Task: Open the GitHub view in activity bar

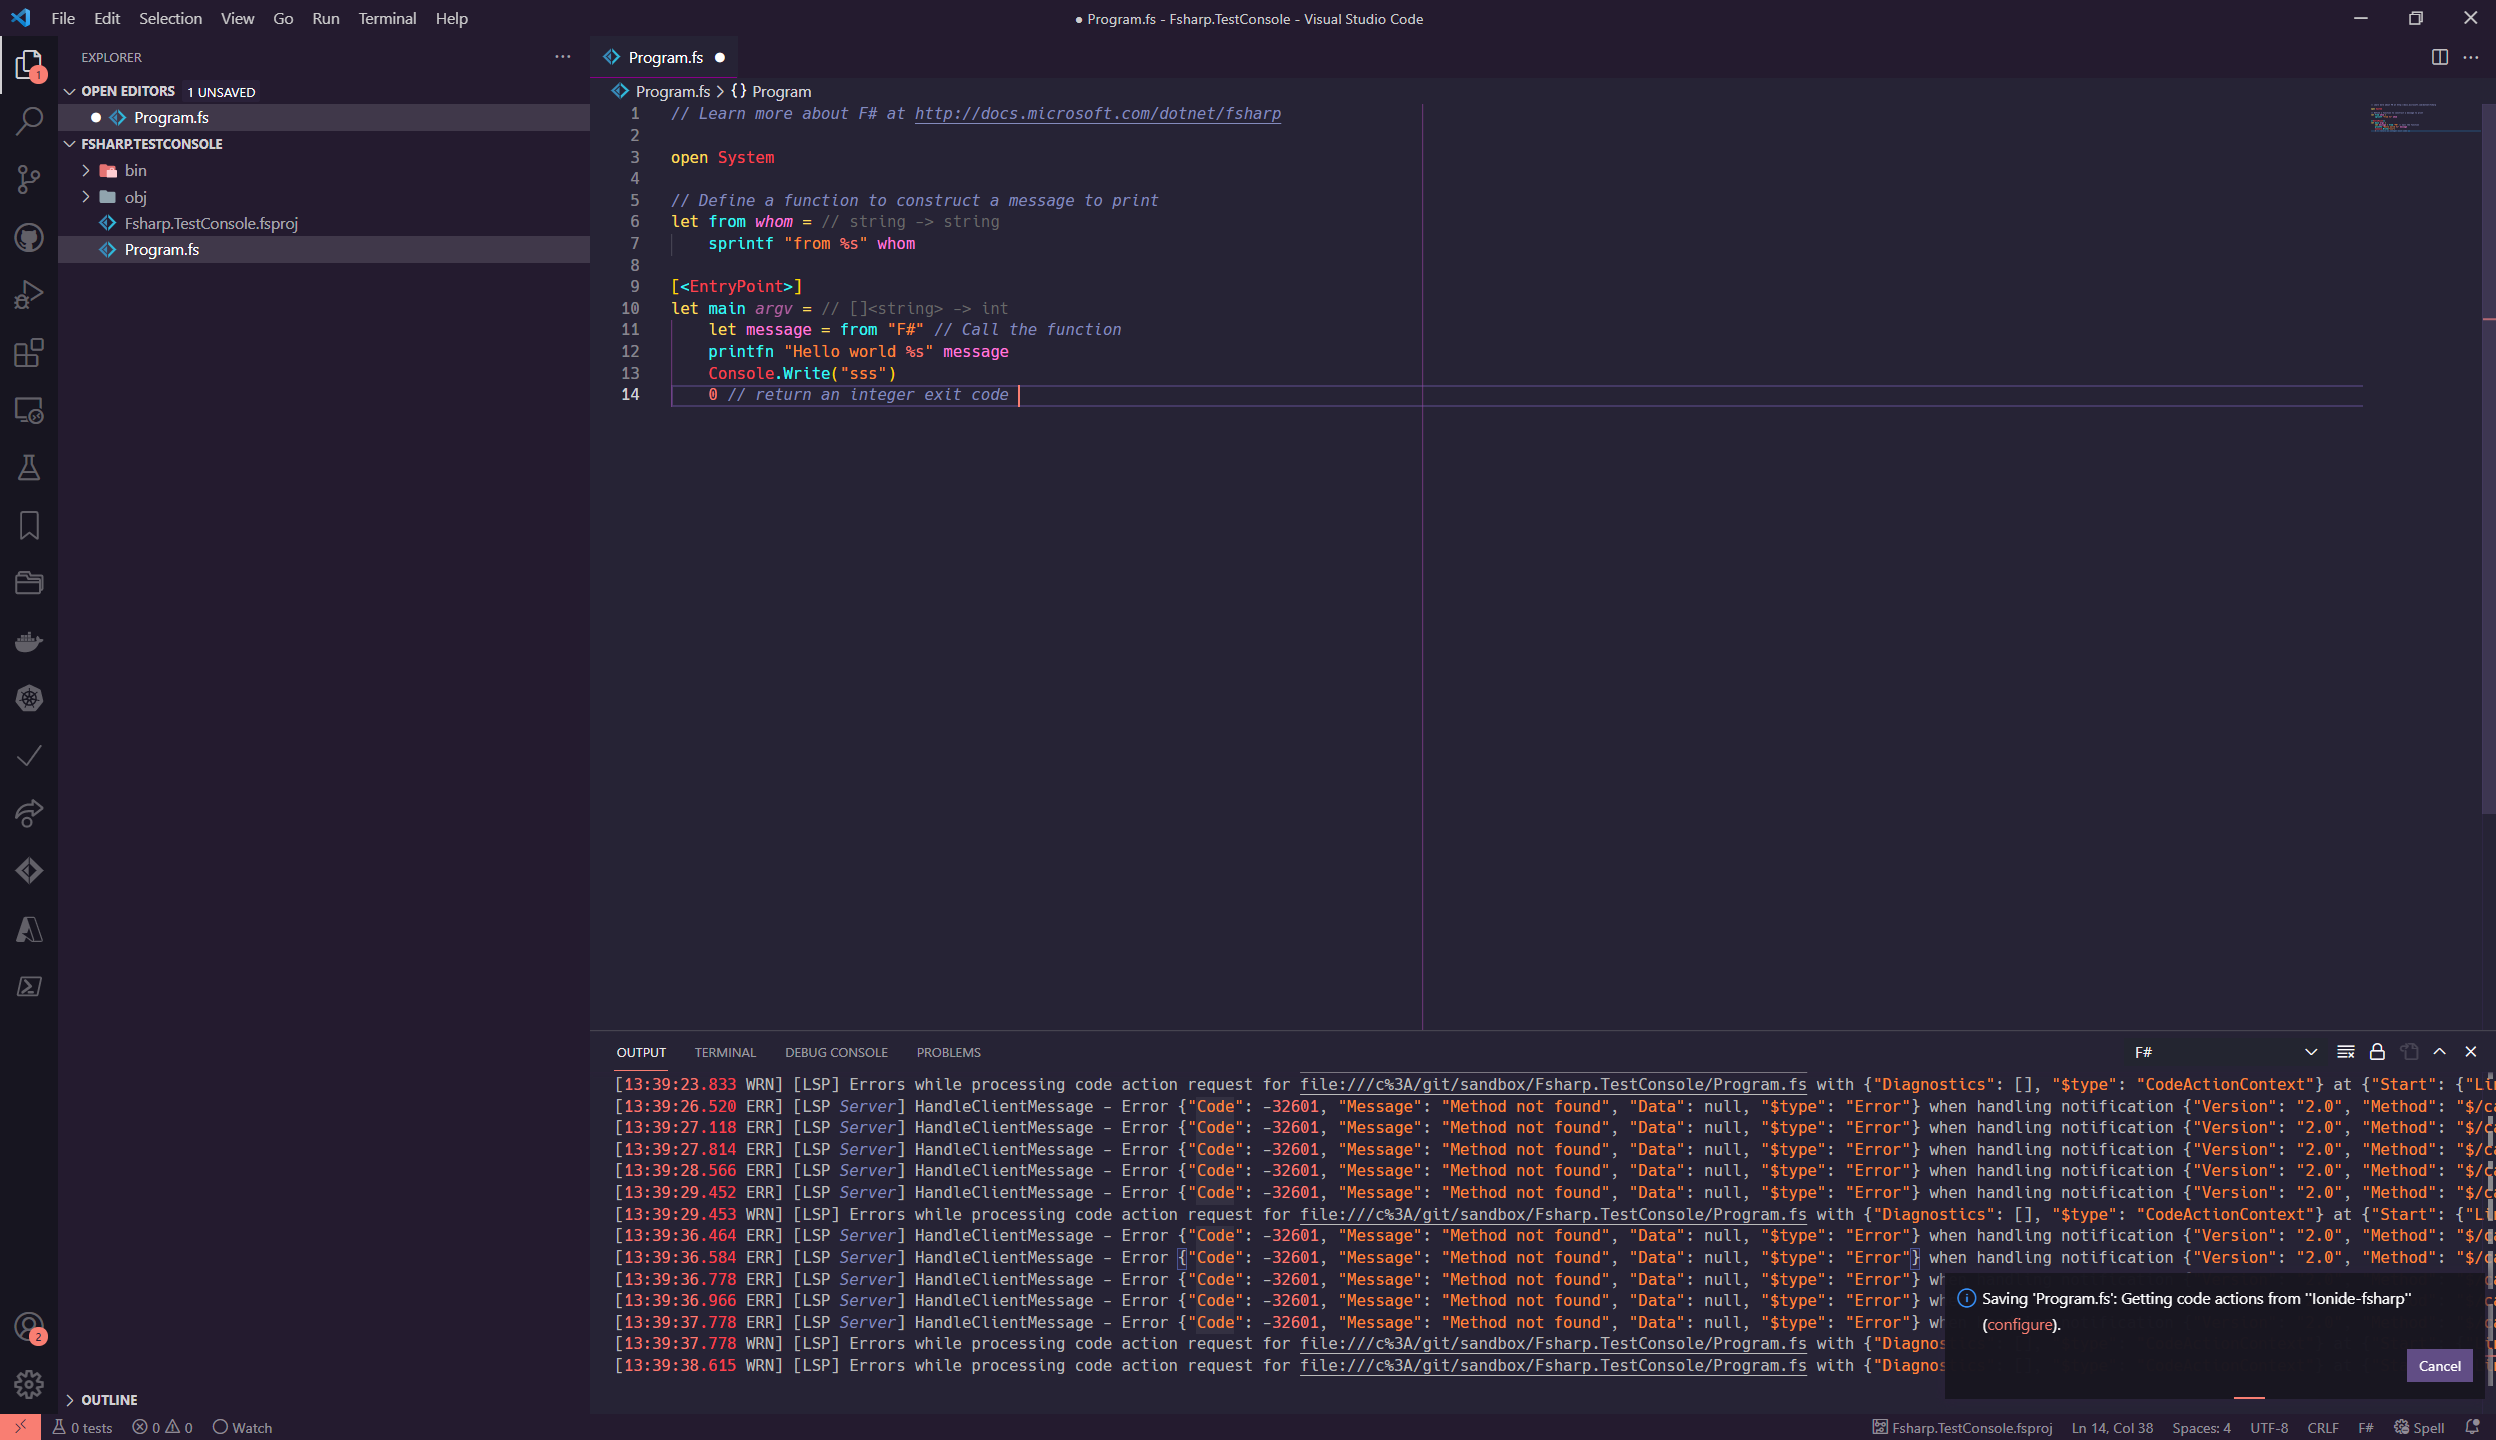Action: pos(29,237)
